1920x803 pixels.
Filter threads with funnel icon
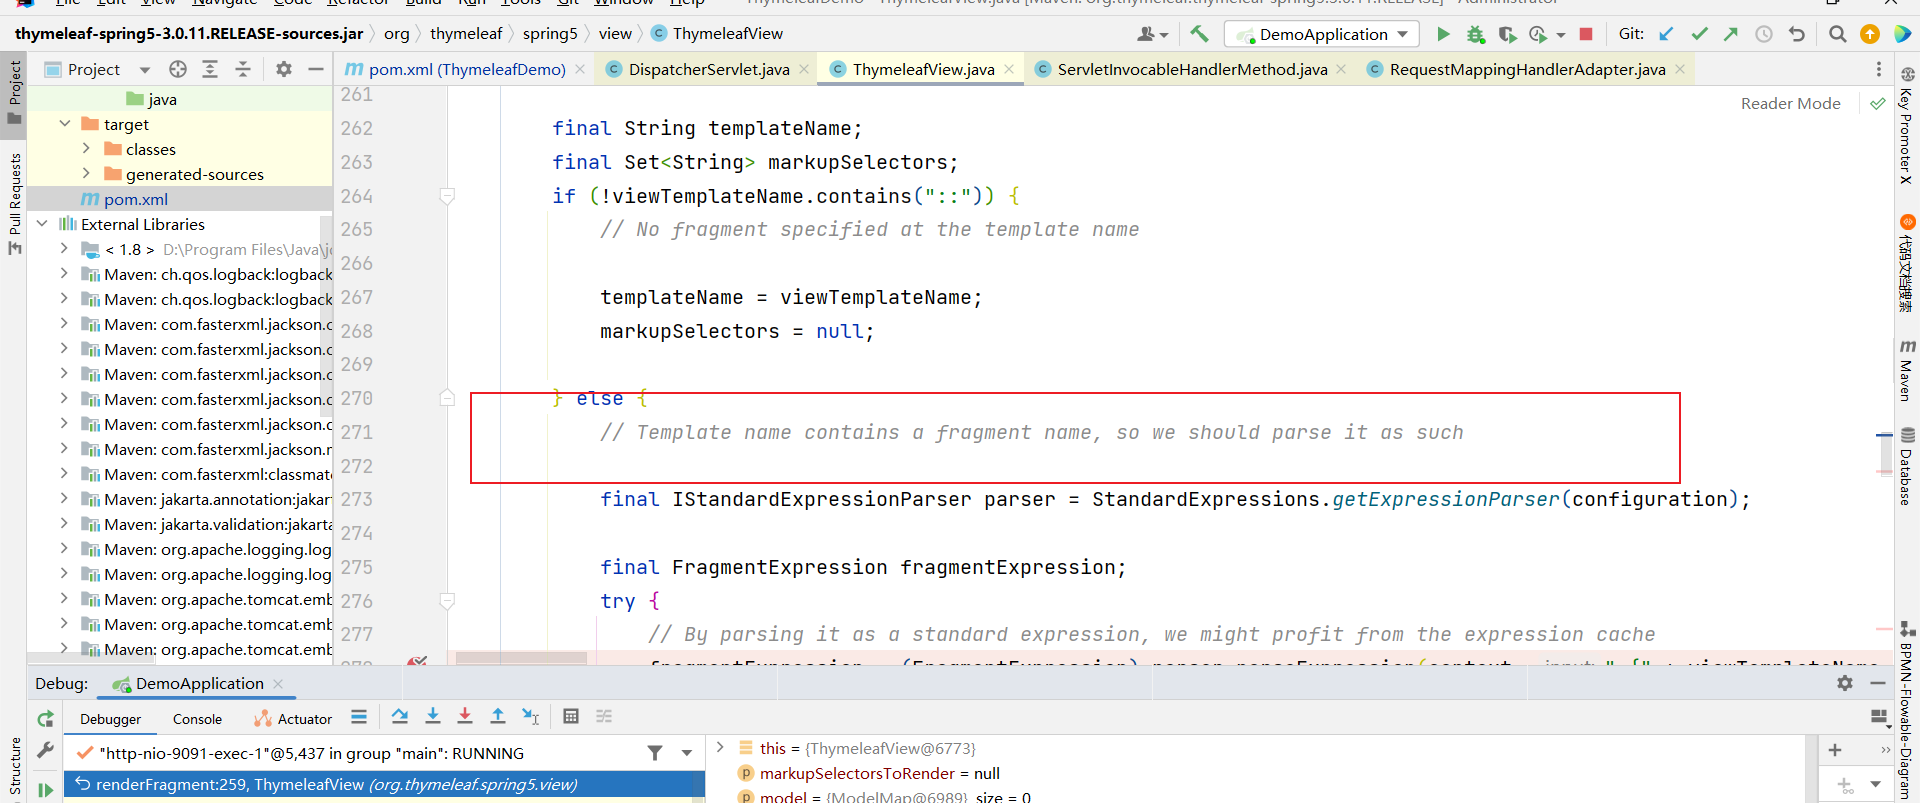point(655,753)
